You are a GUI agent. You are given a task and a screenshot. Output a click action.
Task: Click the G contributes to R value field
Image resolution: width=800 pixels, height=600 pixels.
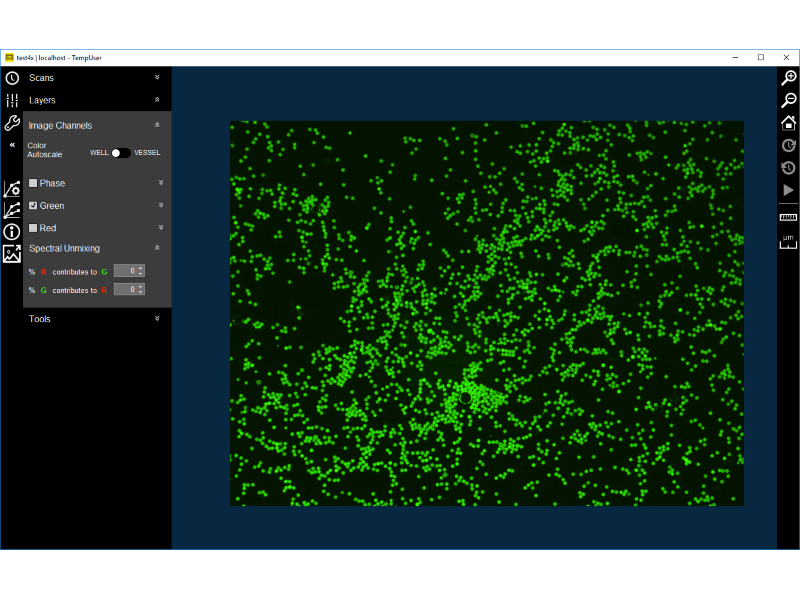tap(129, 290)
